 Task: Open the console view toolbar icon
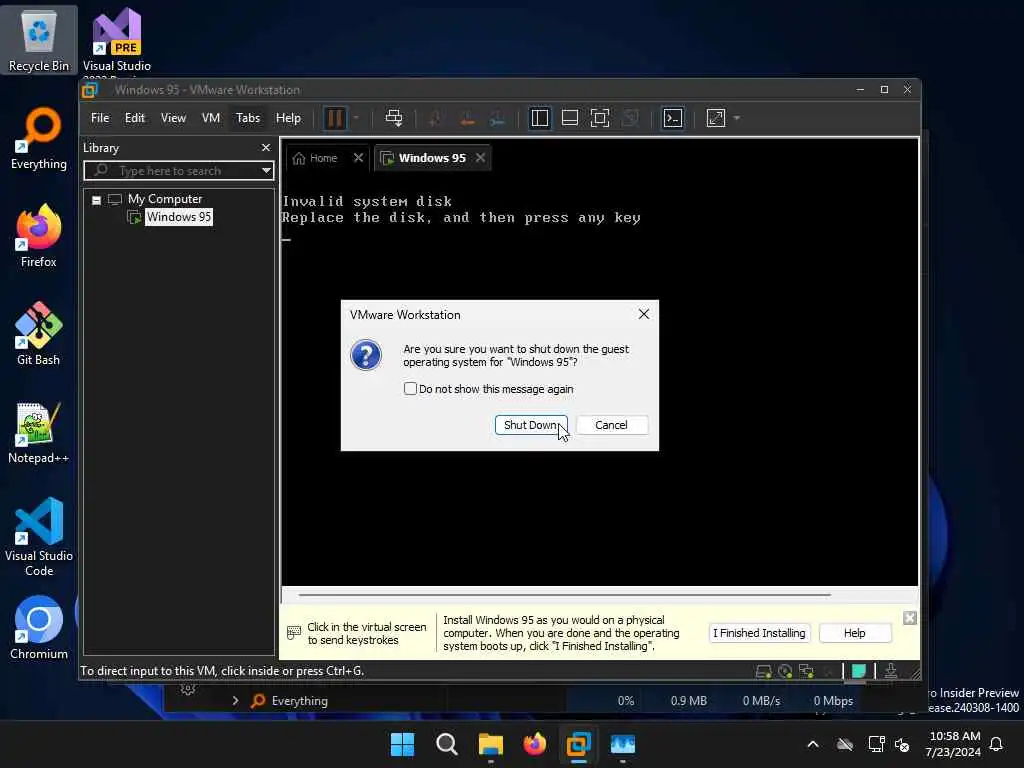coord(673,118)
